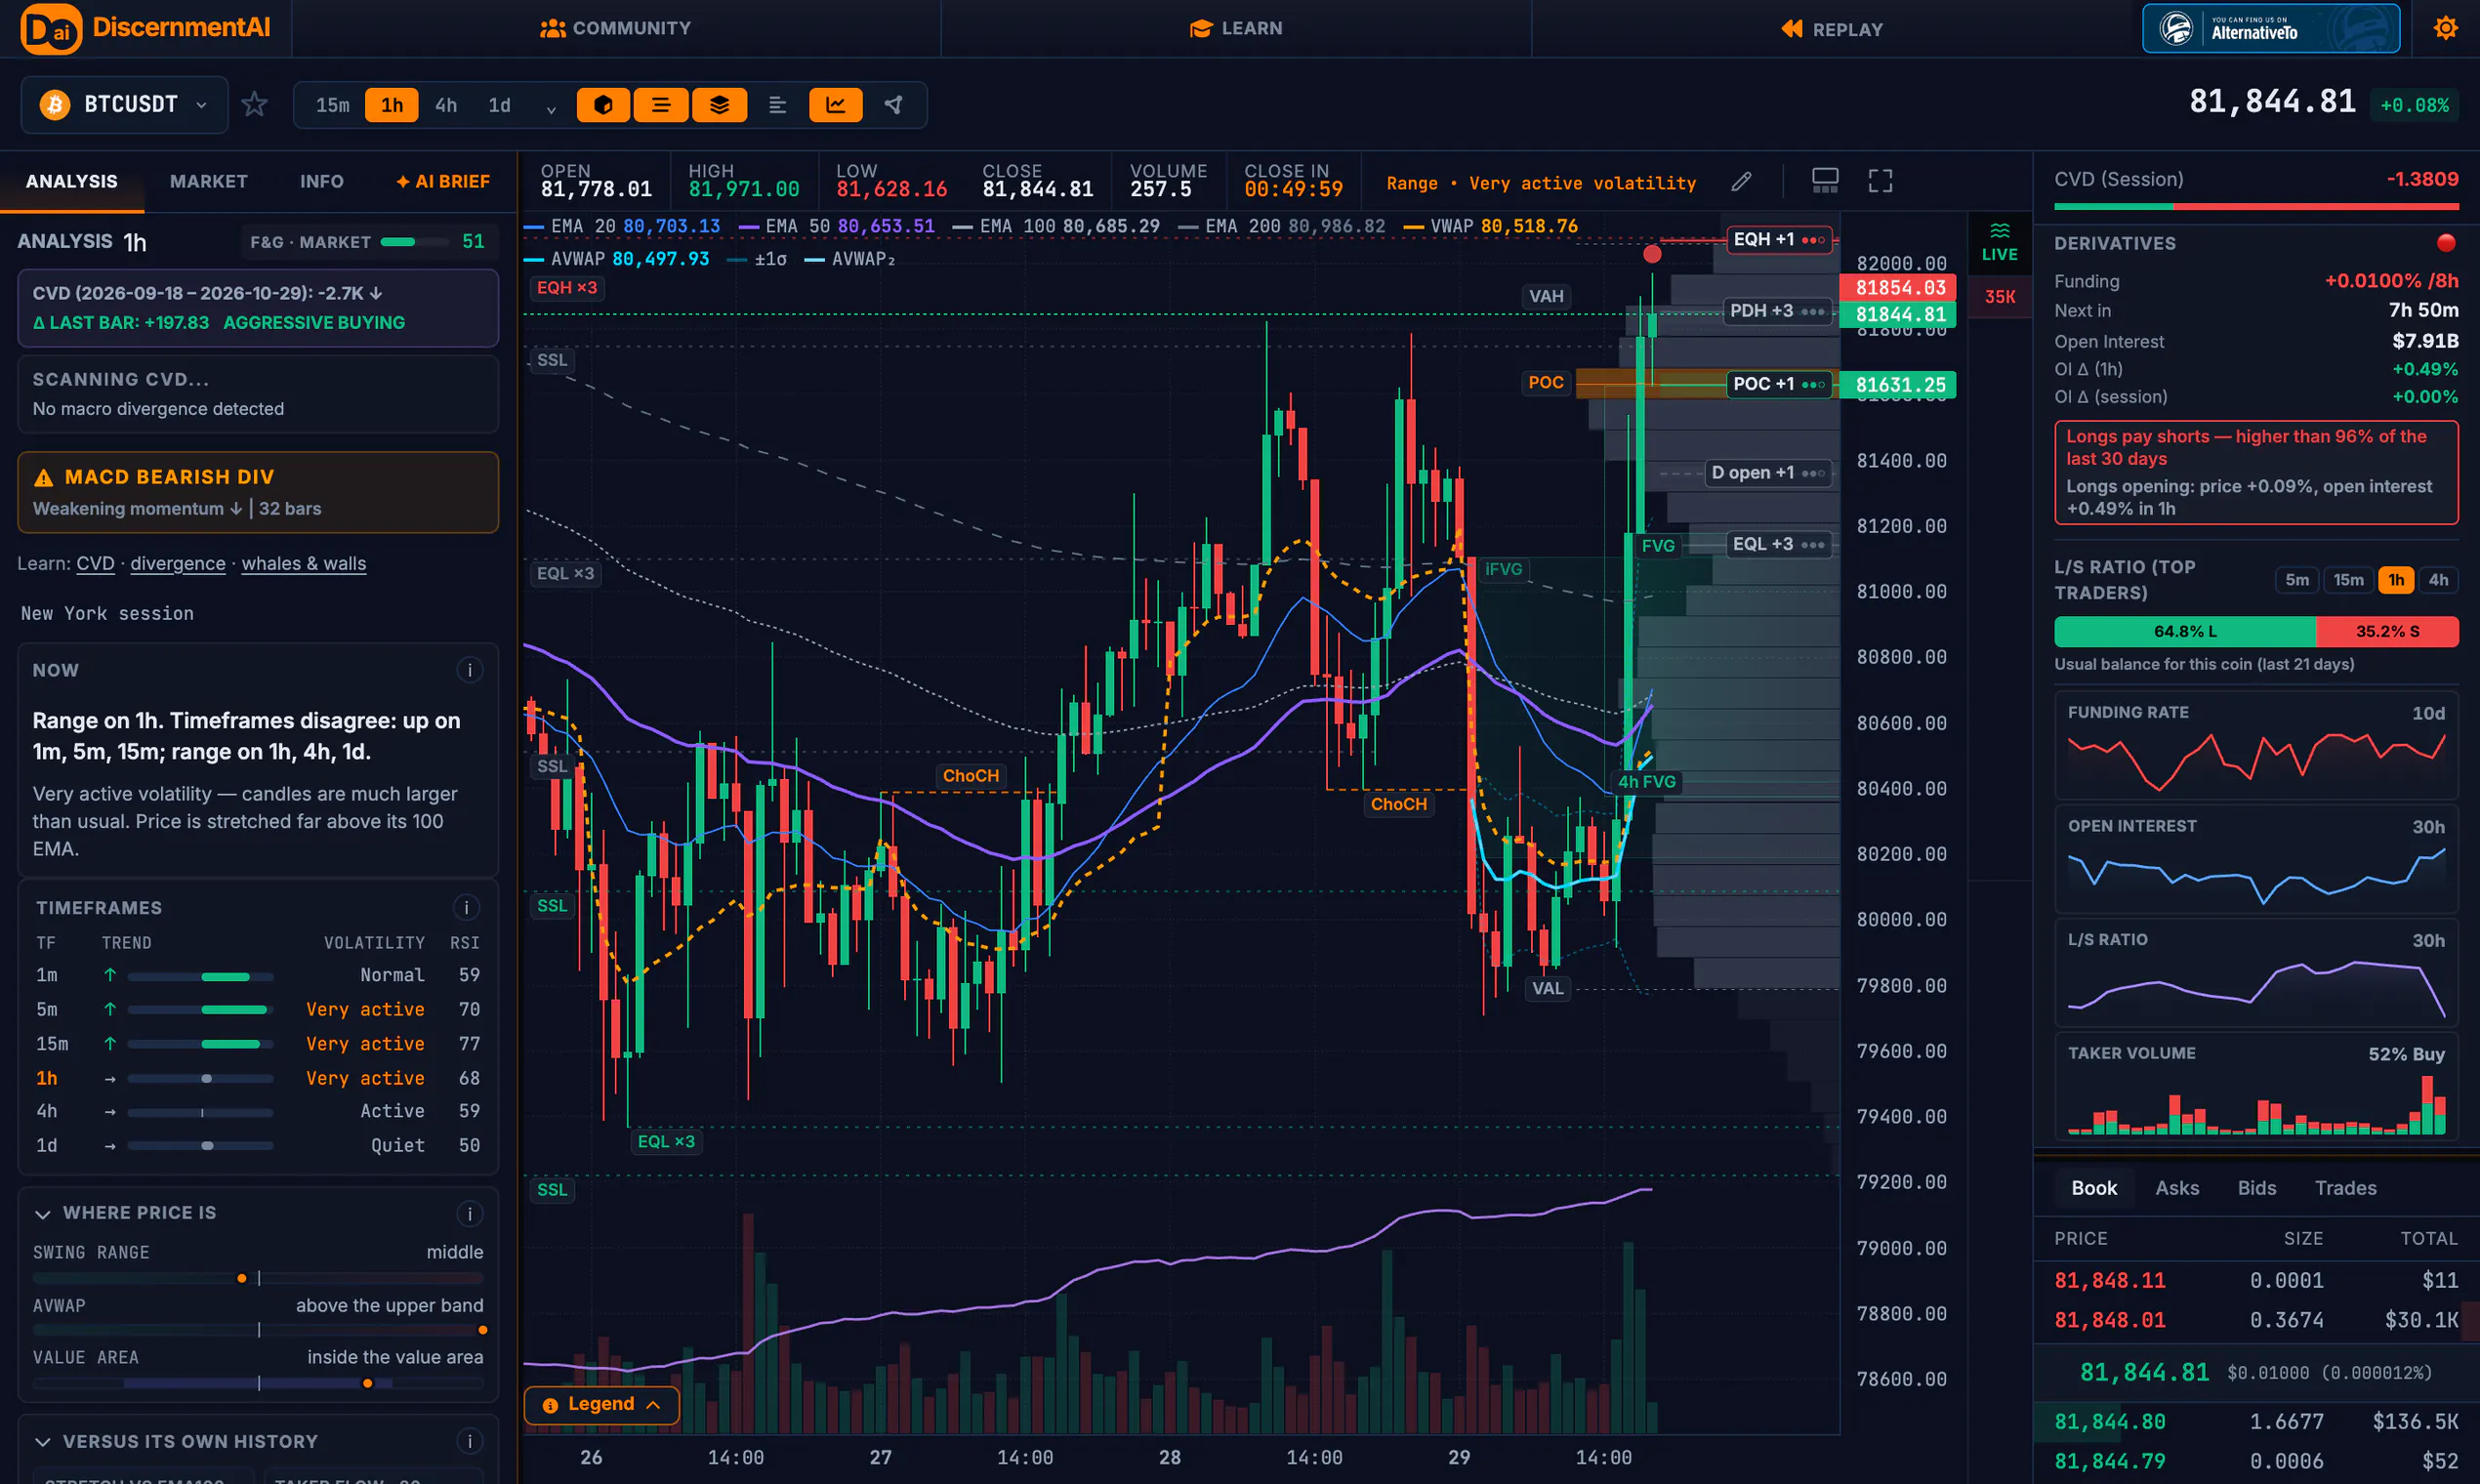
Task: Open the whales & walls link
Action: (x=304, y=564)
